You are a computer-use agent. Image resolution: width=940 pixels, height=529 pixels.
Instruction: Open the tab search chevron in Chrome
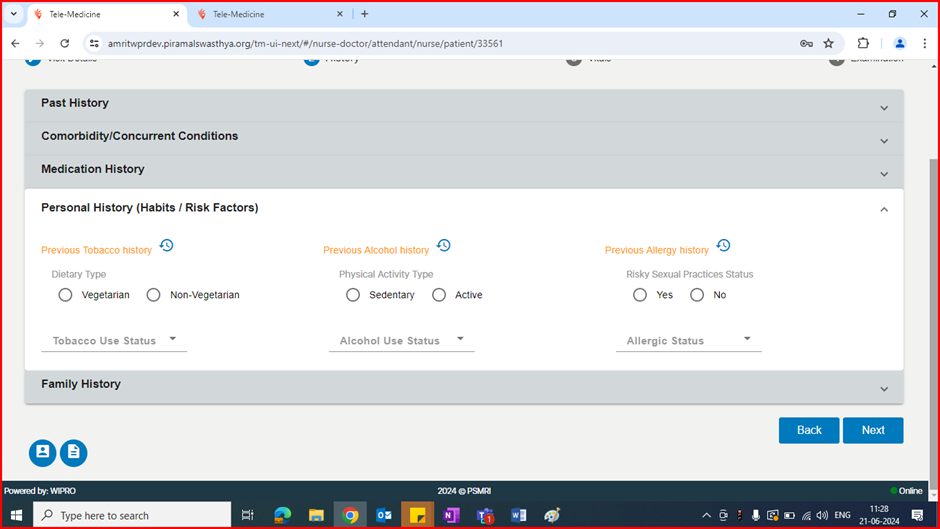[13, 14]
